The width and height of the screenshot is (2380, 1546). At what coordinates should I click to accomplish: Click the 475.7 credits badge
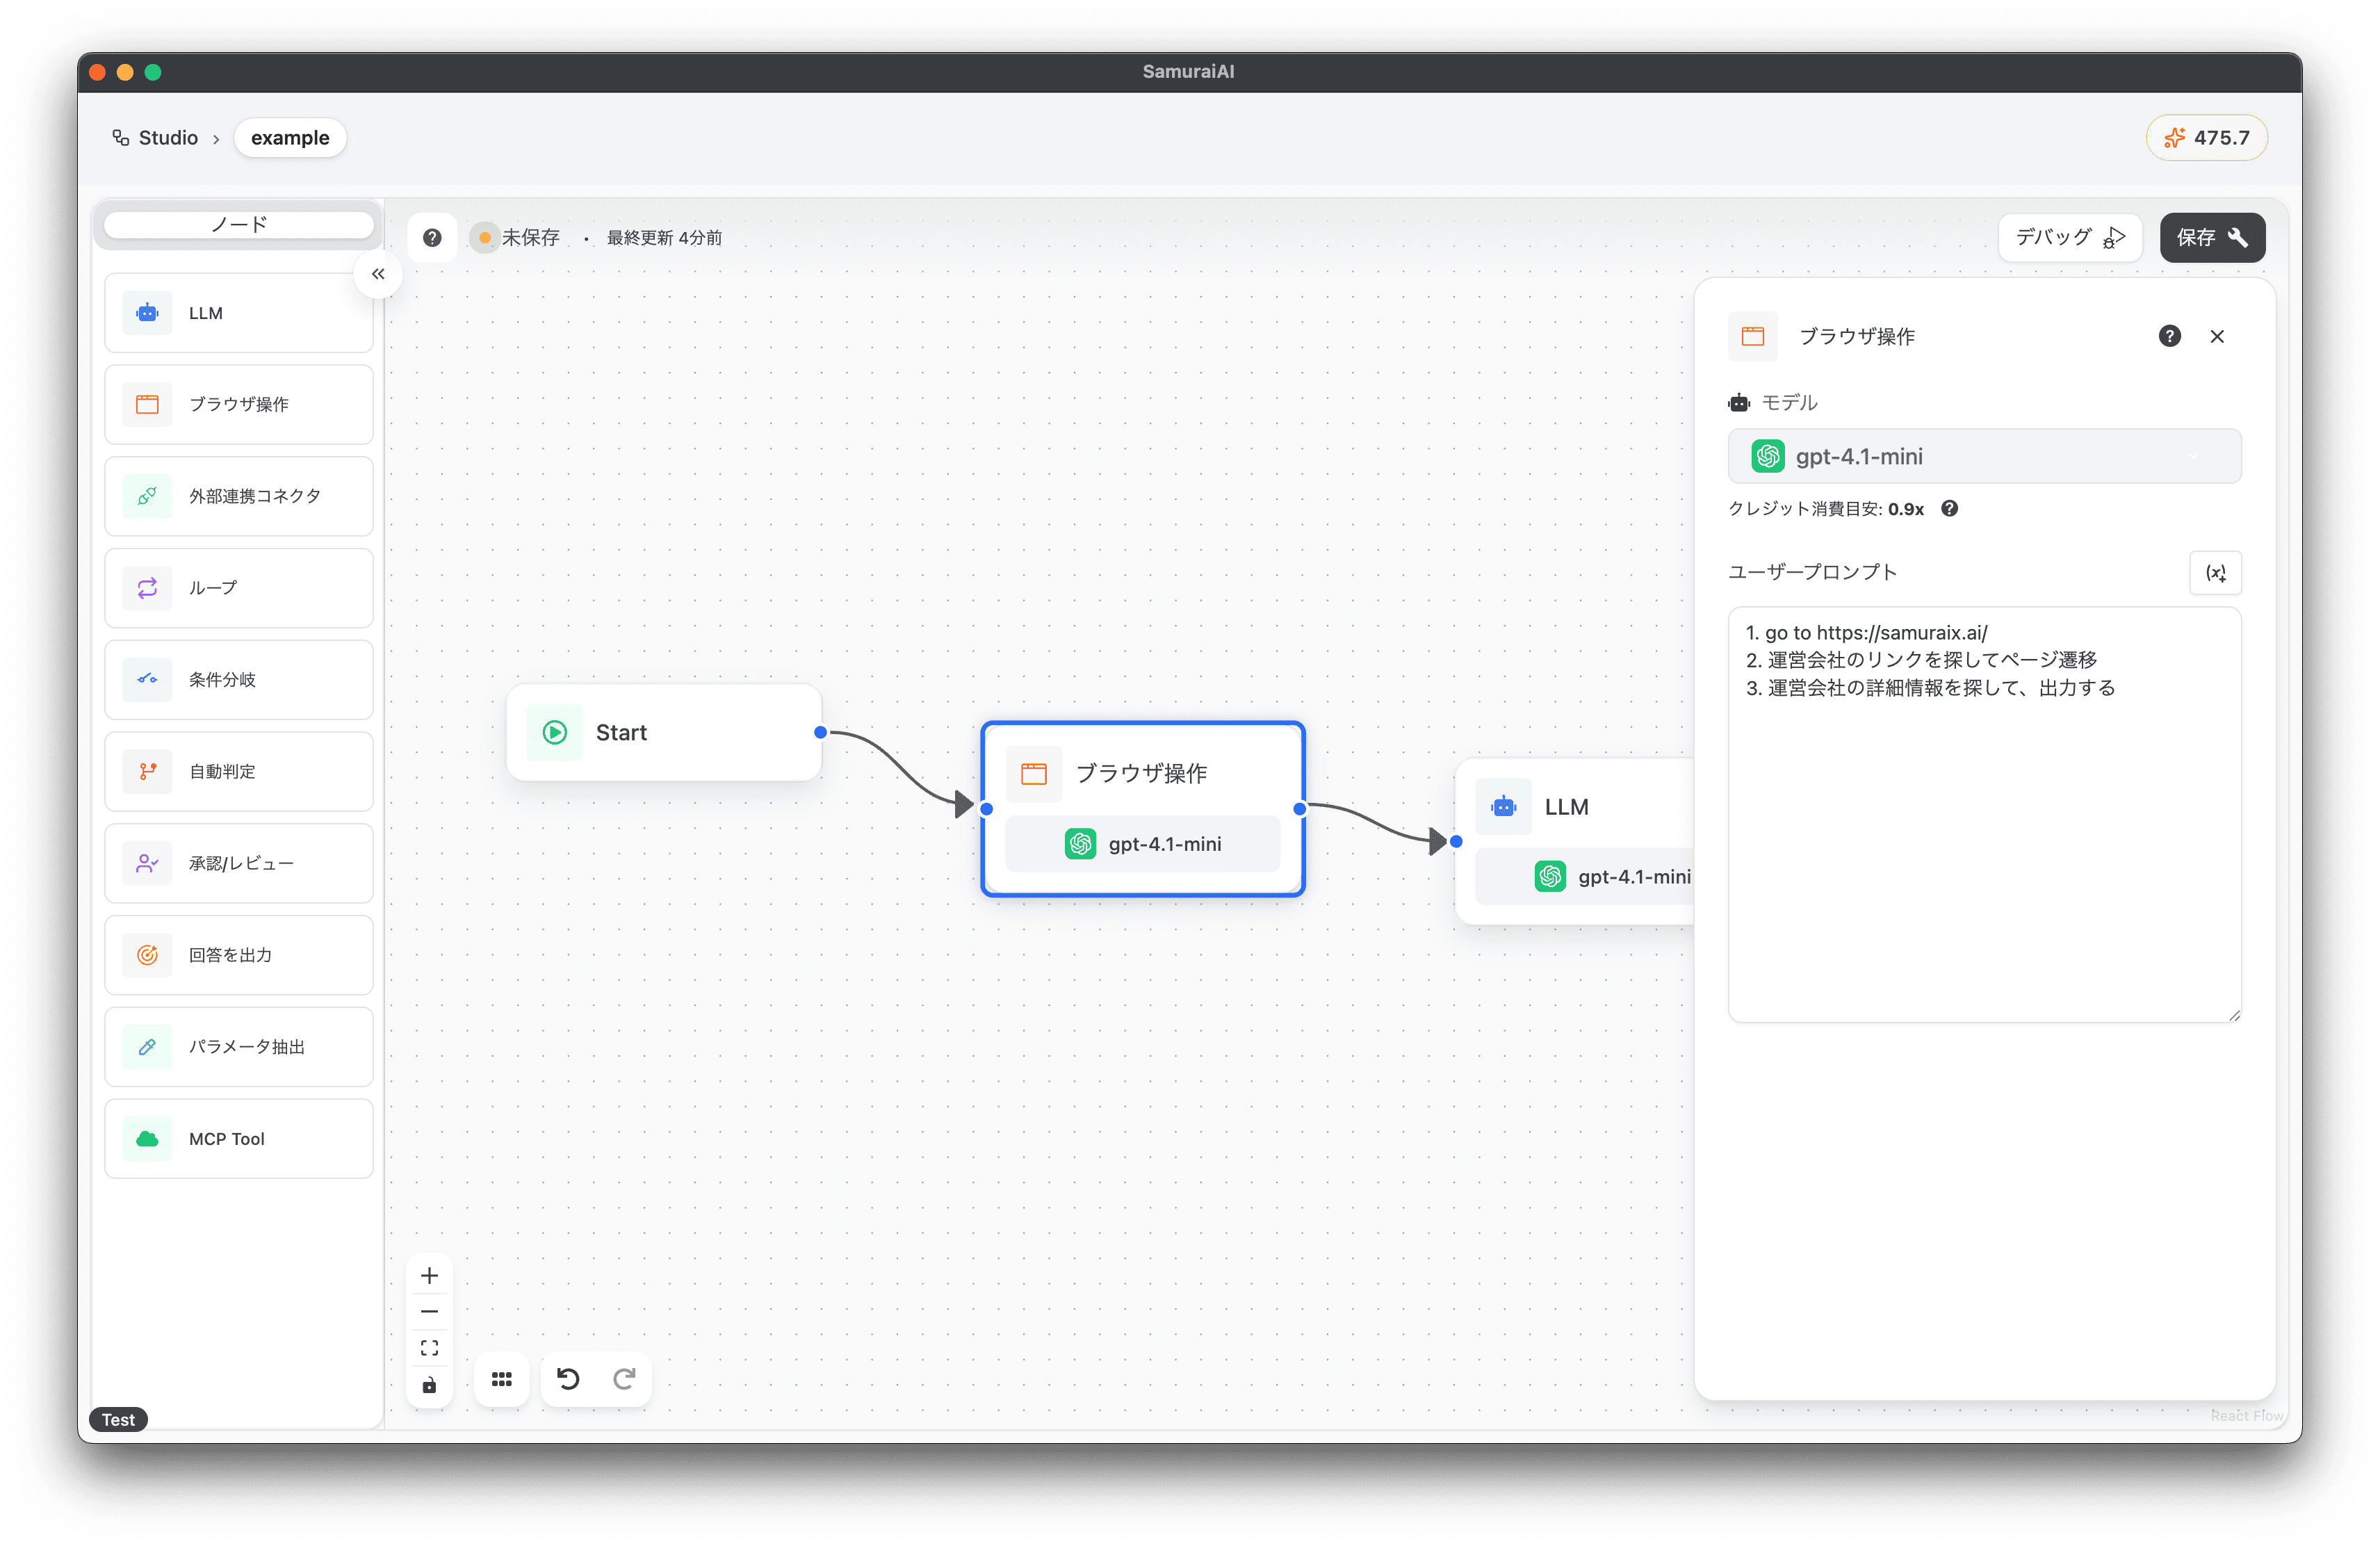point(2206,138)
